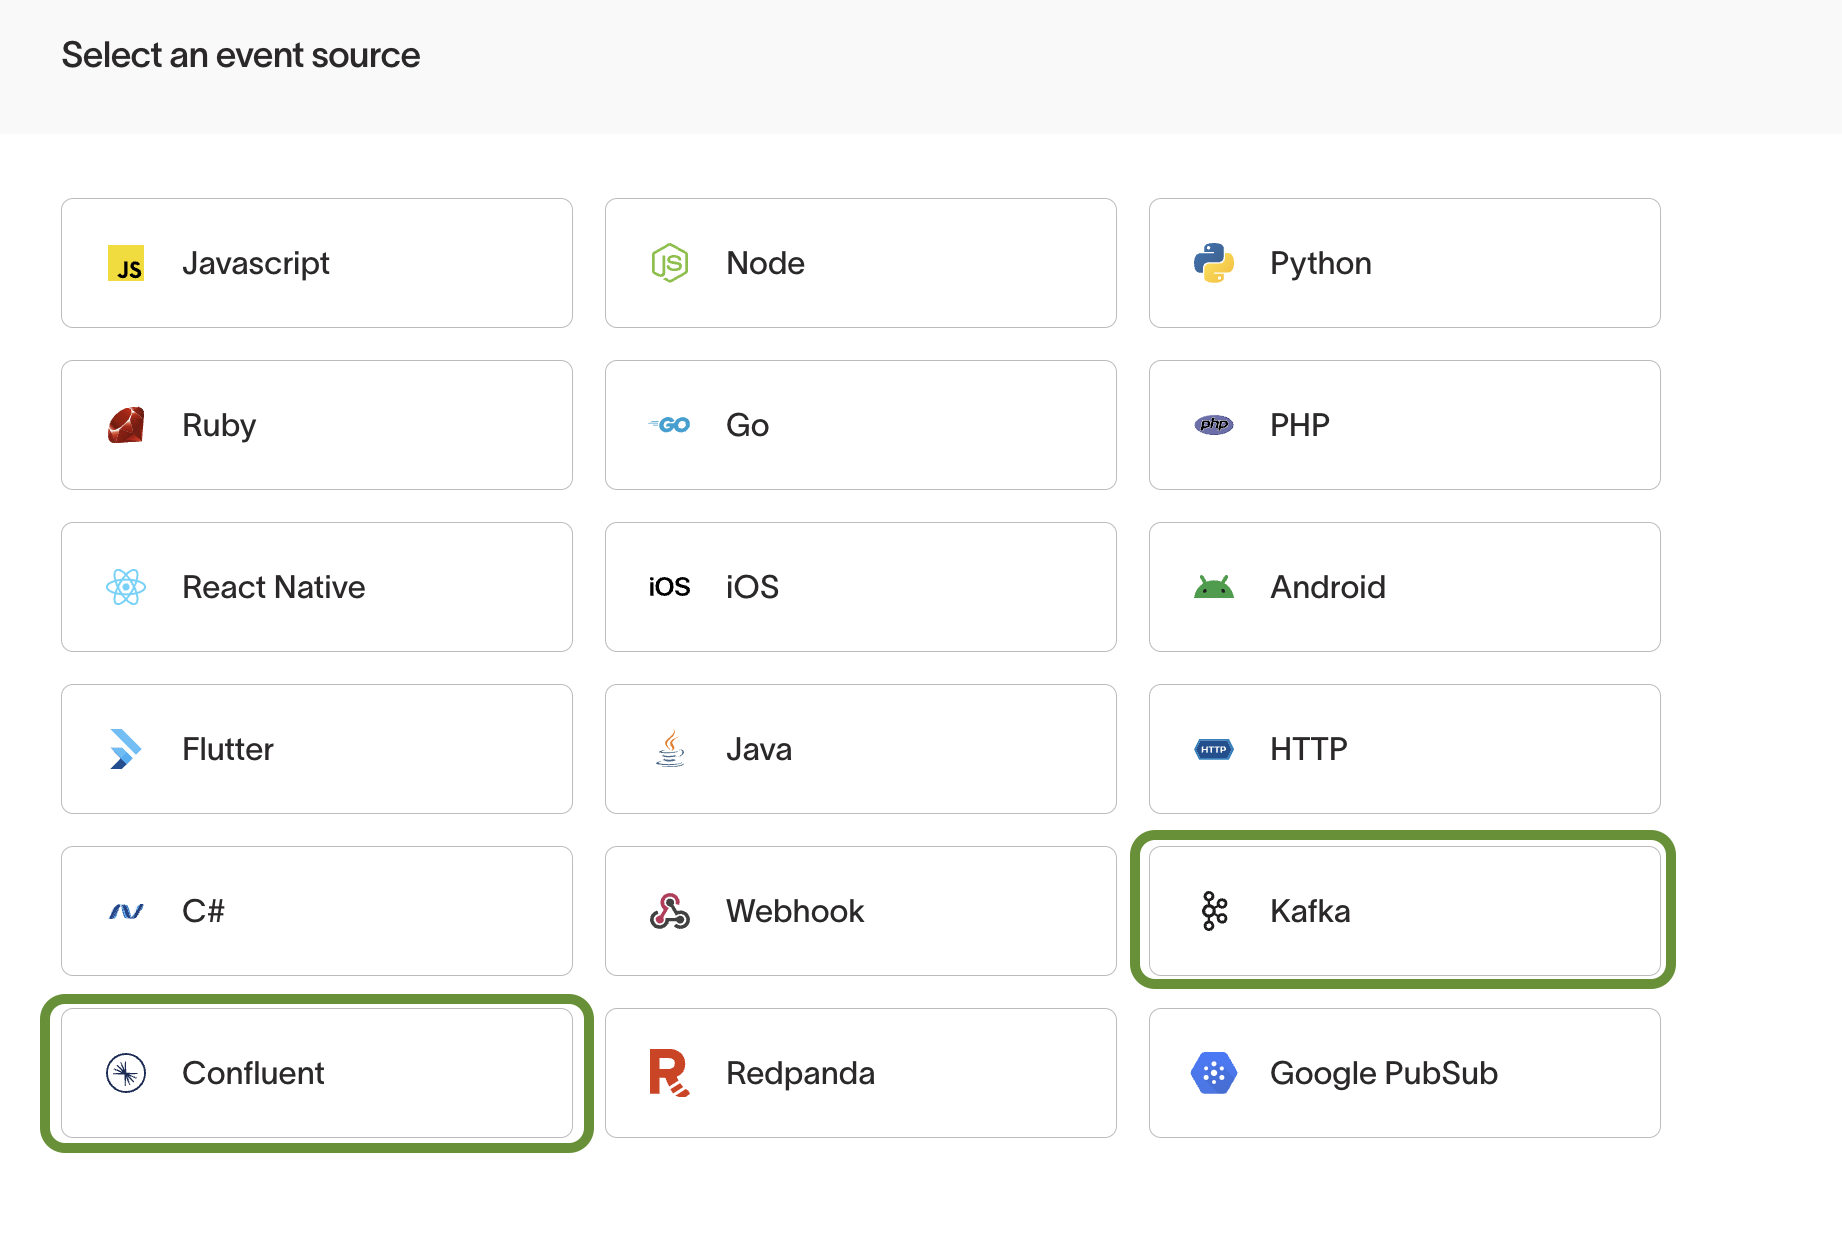Click the blue Go logo icon
Screen dimensions: 1842x1236
670,425
